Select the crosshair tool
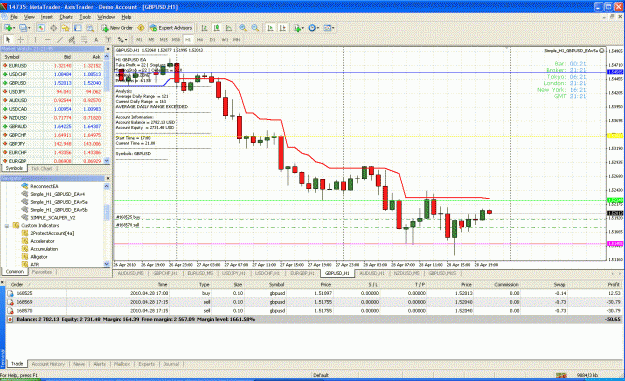625x381 pixels. [x=21, y=39]
